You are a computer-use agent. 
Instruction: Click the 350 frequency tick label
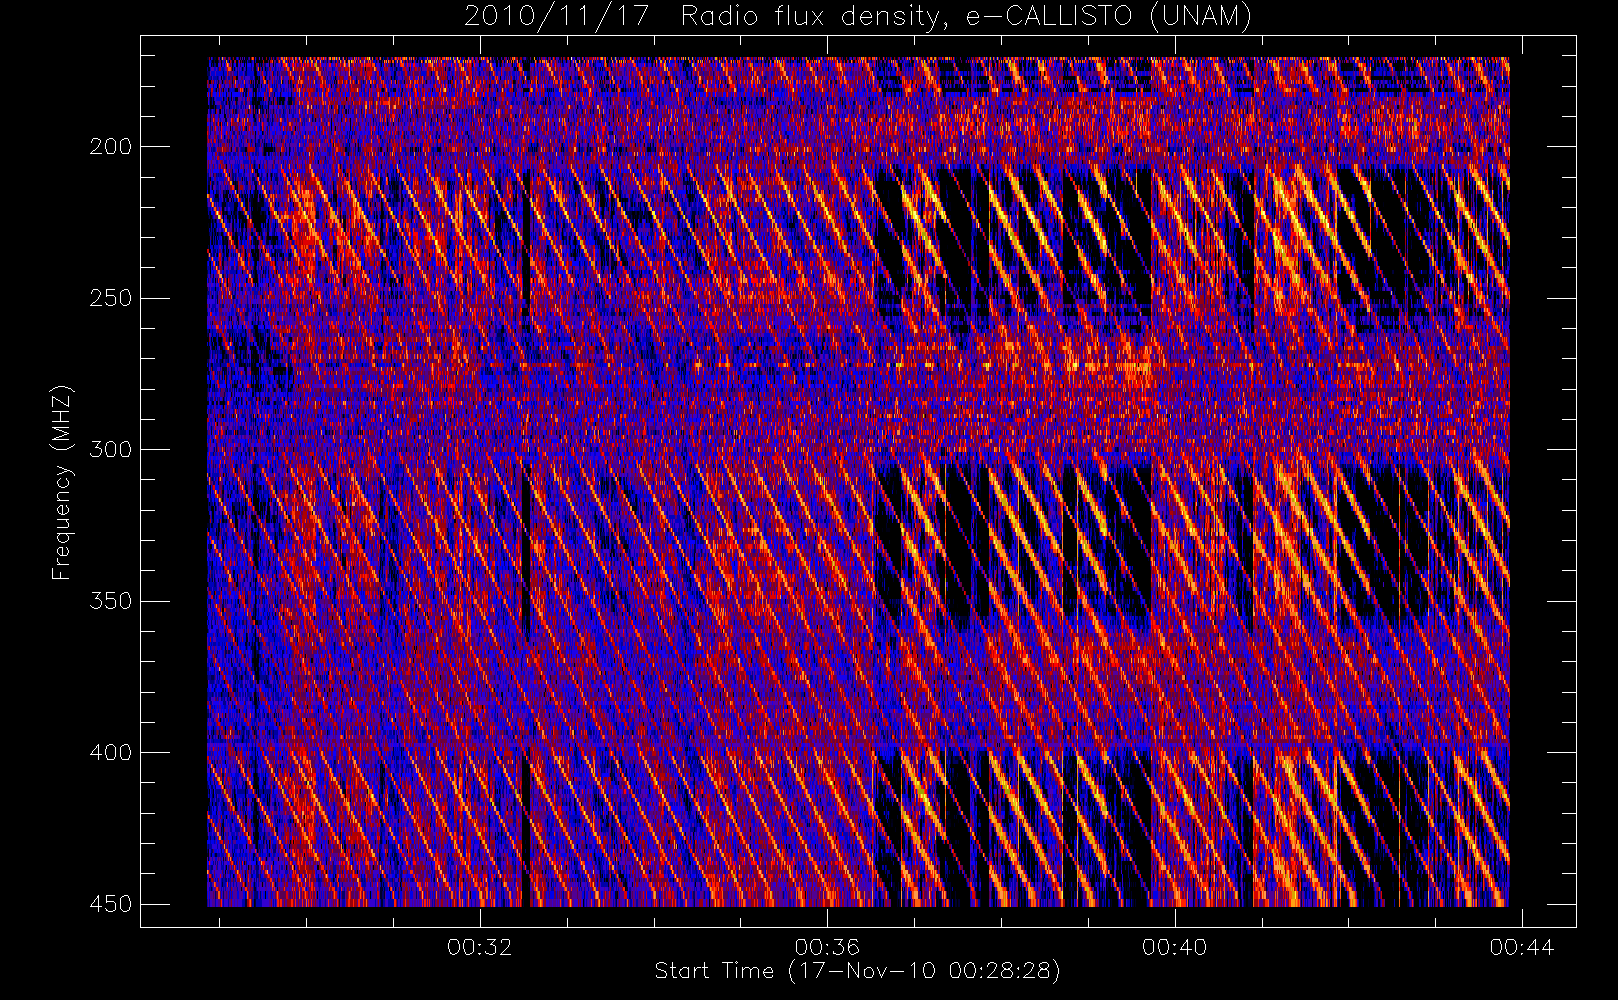coord(110,601)
